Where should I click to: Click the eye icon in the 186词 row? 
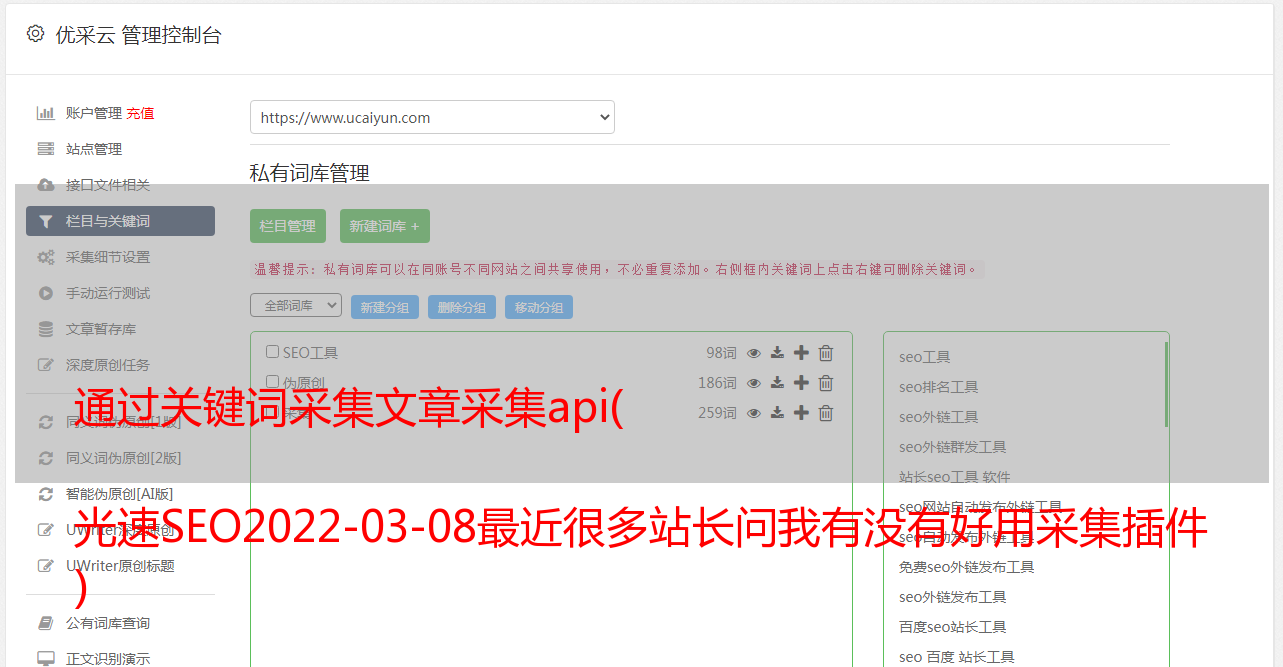click(754, 383)
